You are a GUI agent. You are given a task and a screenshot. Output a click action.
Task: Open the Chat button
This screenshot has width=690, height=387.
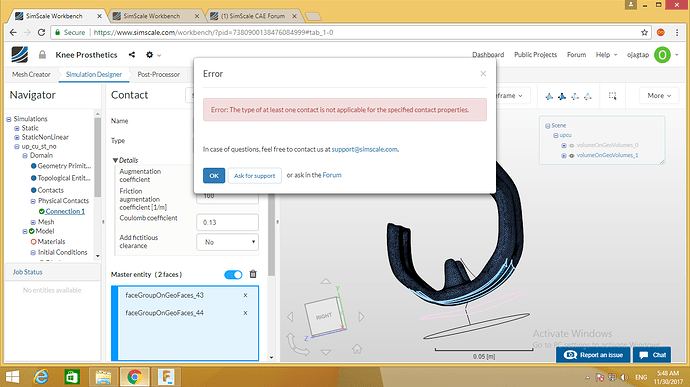point(652,355)
